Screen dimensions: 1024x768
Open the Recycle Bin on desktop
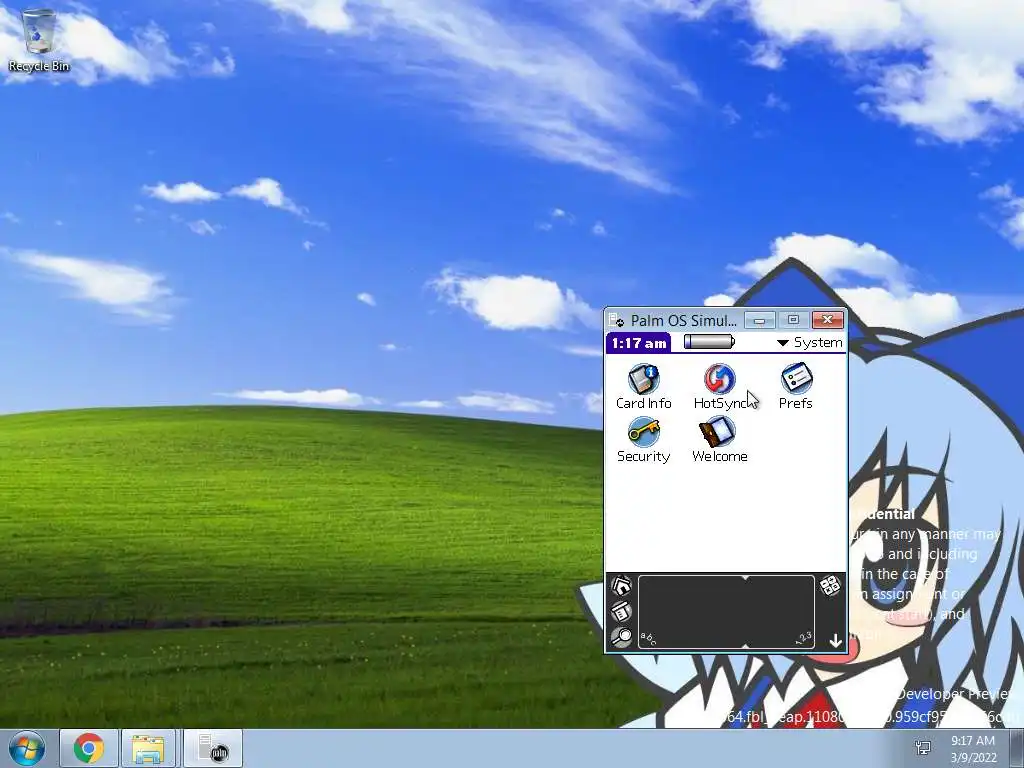39,40
